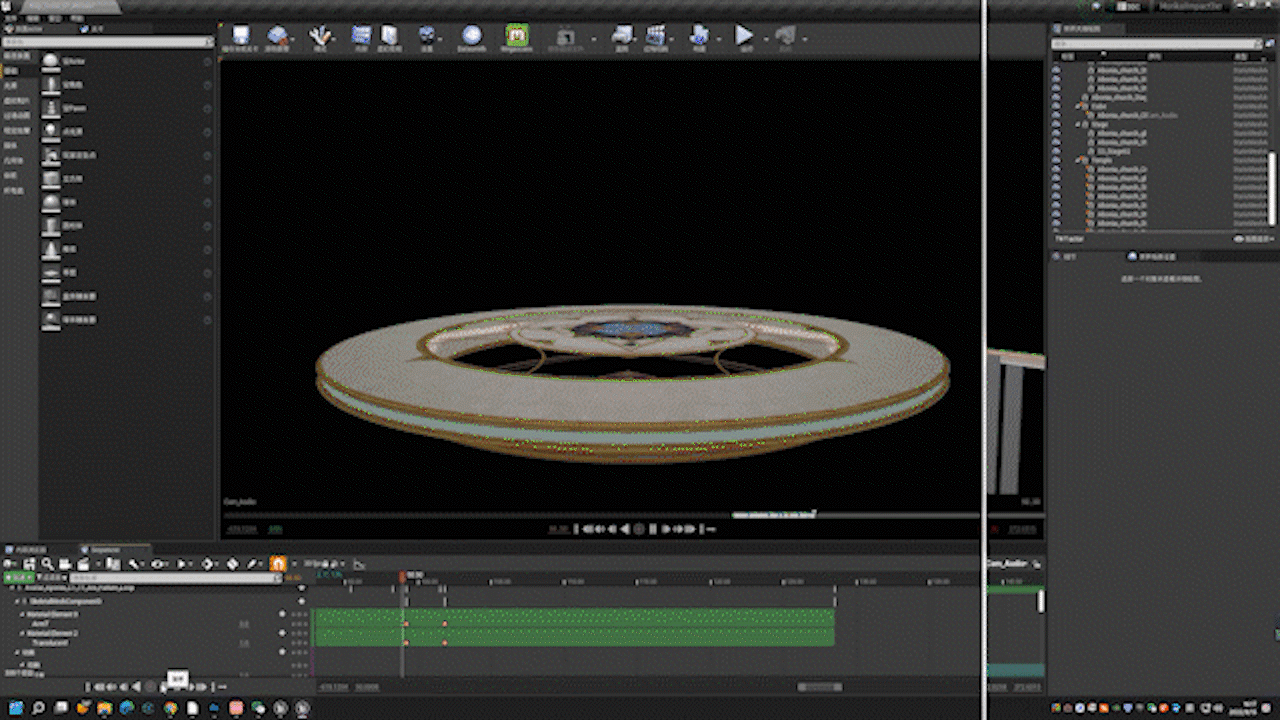Open outliner view options dropdown with eye
The image size is (1280, 720).
point(1255,239)
